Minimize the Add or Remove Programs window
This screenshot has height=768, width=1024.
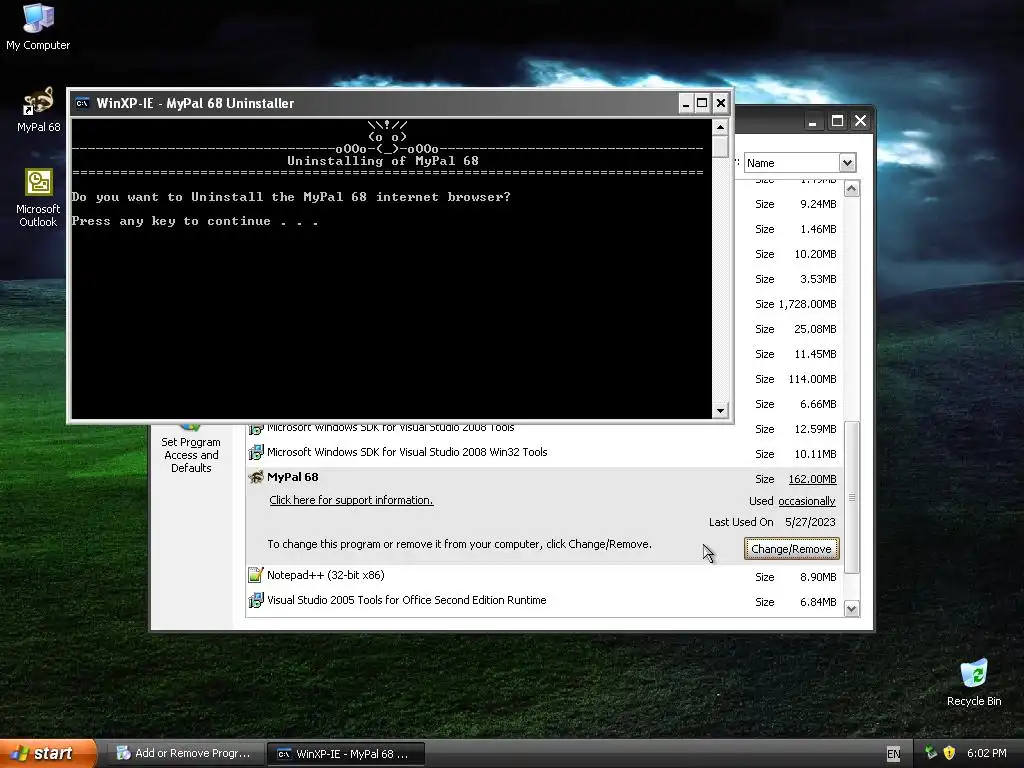click(x=812, y=121)
